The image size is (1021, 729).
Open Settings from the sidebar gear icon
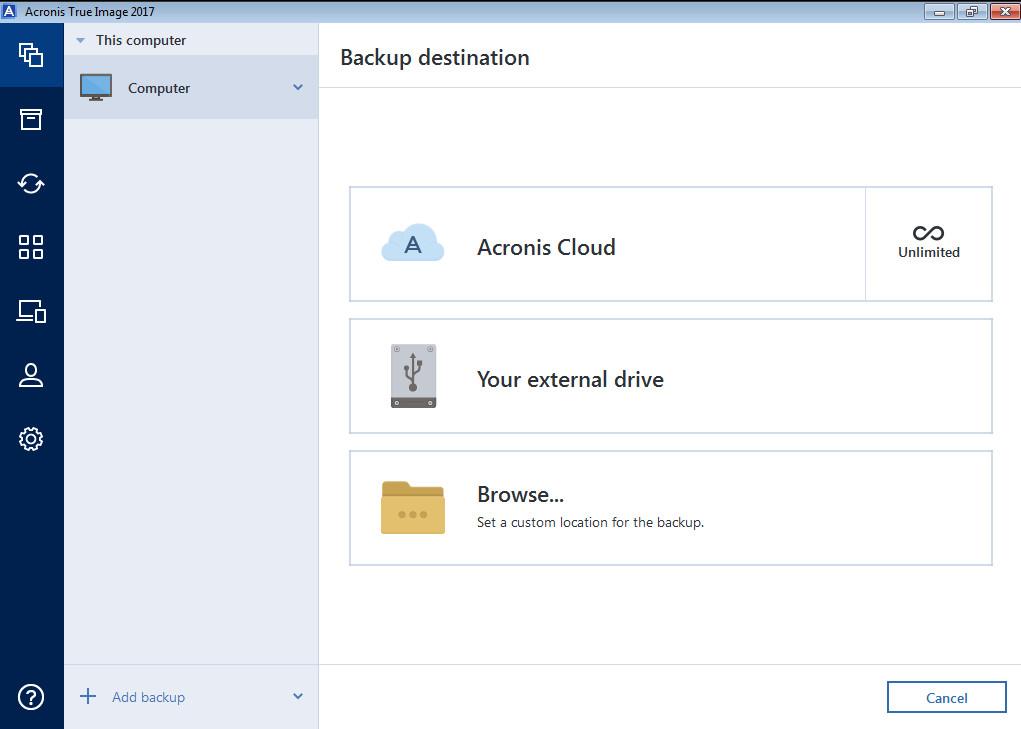pyautogui.click(x=31, y=438)
